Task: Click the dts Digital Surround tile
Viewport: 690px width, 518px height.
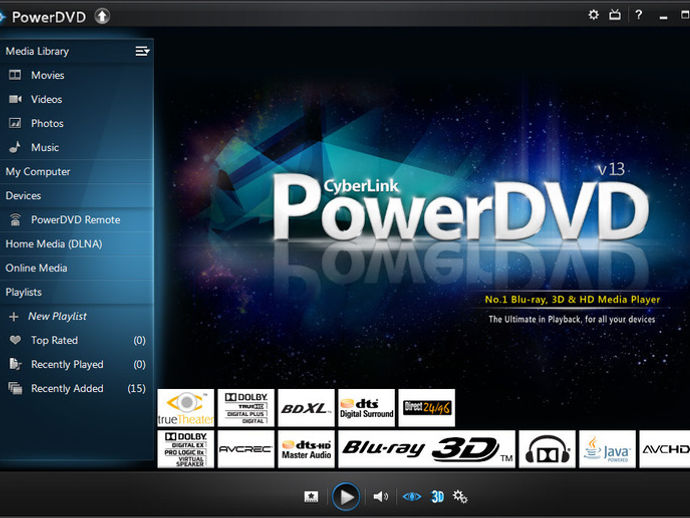Action: (x=367, y=408)
